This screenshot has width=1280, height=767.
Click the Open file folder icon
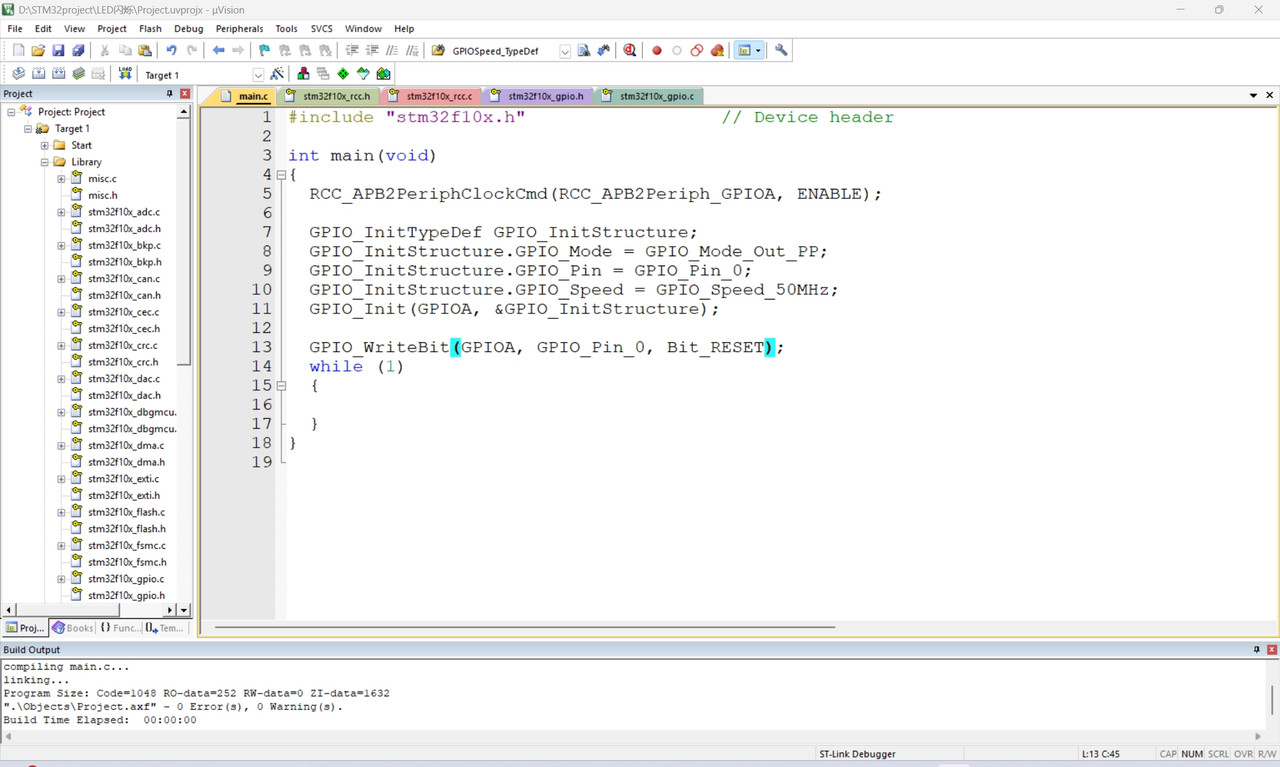pyautogui.click(x=38, y=51)
